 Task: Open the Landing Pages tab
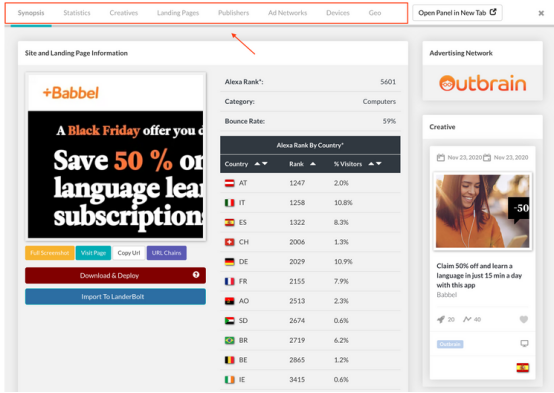point(178,13)
